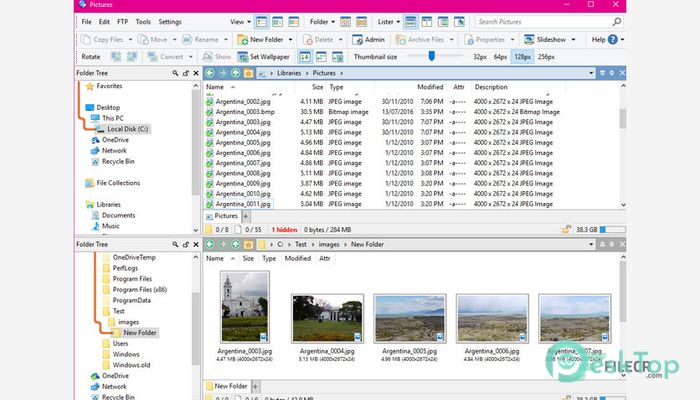Click back arrow in New Folder pane
Viewport: 700px width, 400px height.
(210, 244)
